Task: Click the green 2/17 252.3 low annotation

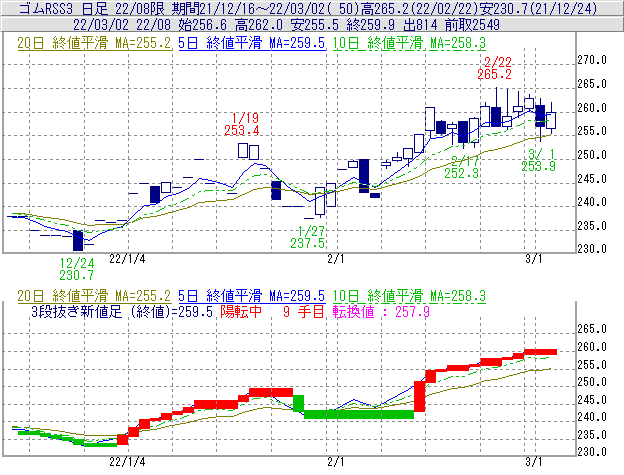Action: 462,167
